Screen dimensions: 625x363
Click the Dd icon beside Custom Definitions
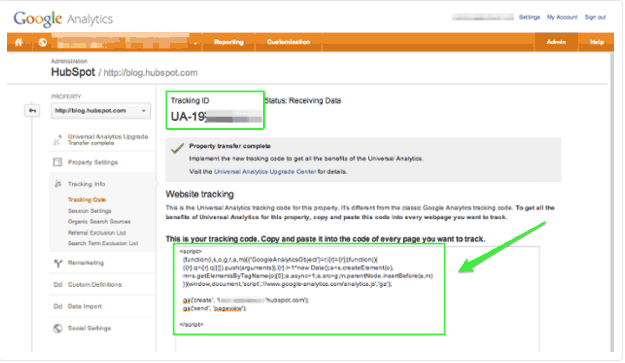pyautogui.click(x=58, y=285)
